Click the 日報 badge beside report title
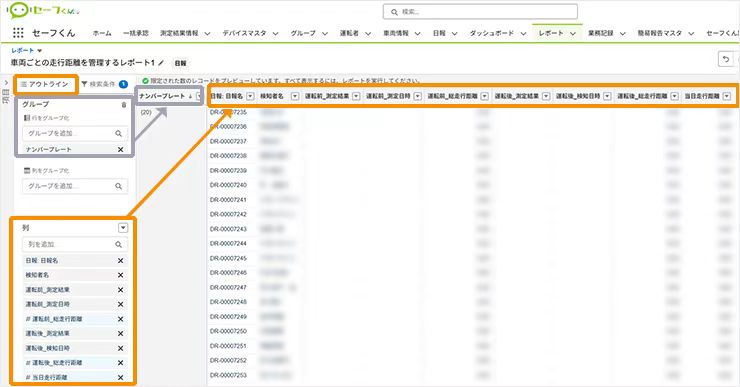Viewport: 740px width, 387px height. point(180,63)
